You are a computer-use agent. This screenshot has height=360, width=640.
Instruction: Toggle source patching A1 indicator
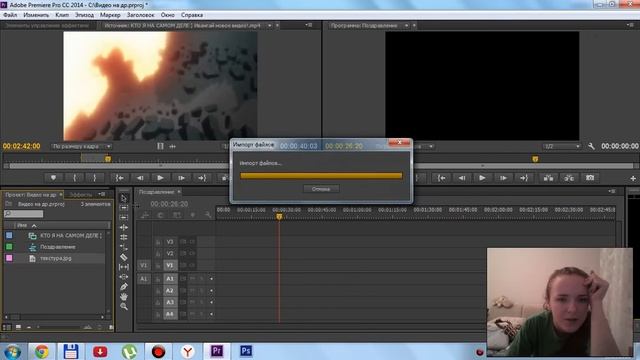(143, 279)
